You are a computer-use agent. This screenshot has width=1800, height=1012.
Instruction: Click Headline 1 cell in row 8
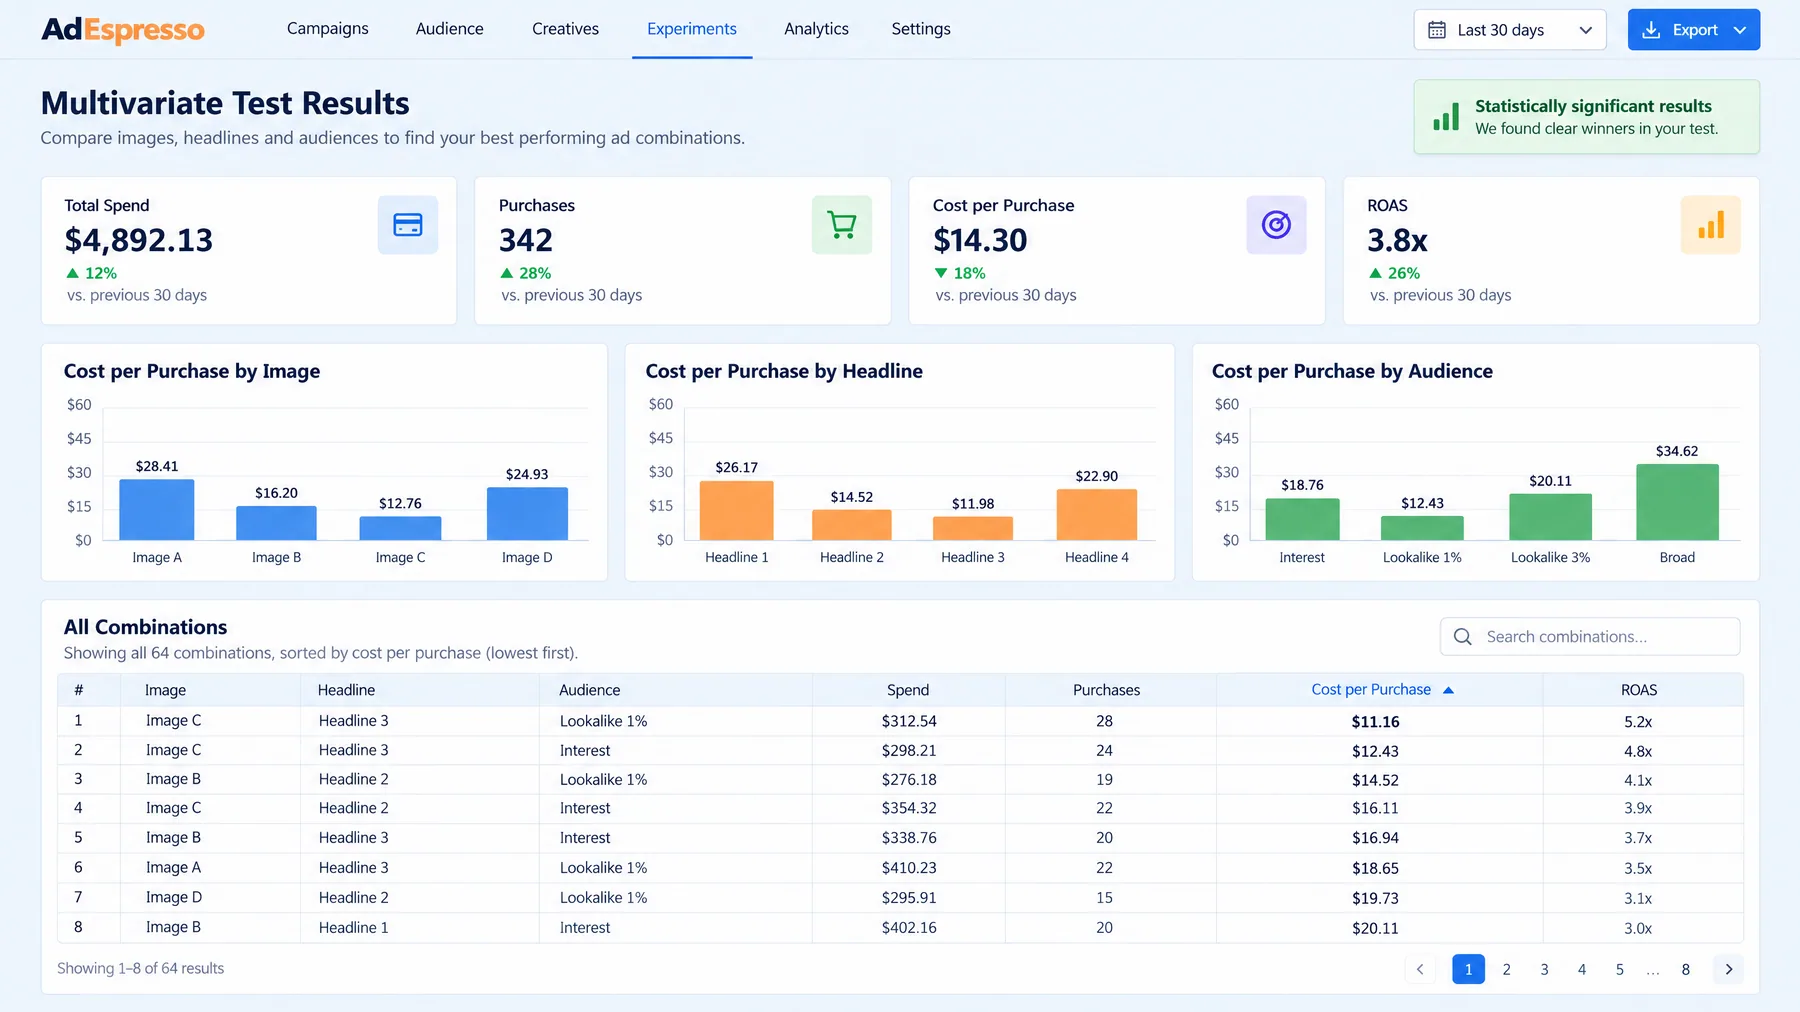353,928
